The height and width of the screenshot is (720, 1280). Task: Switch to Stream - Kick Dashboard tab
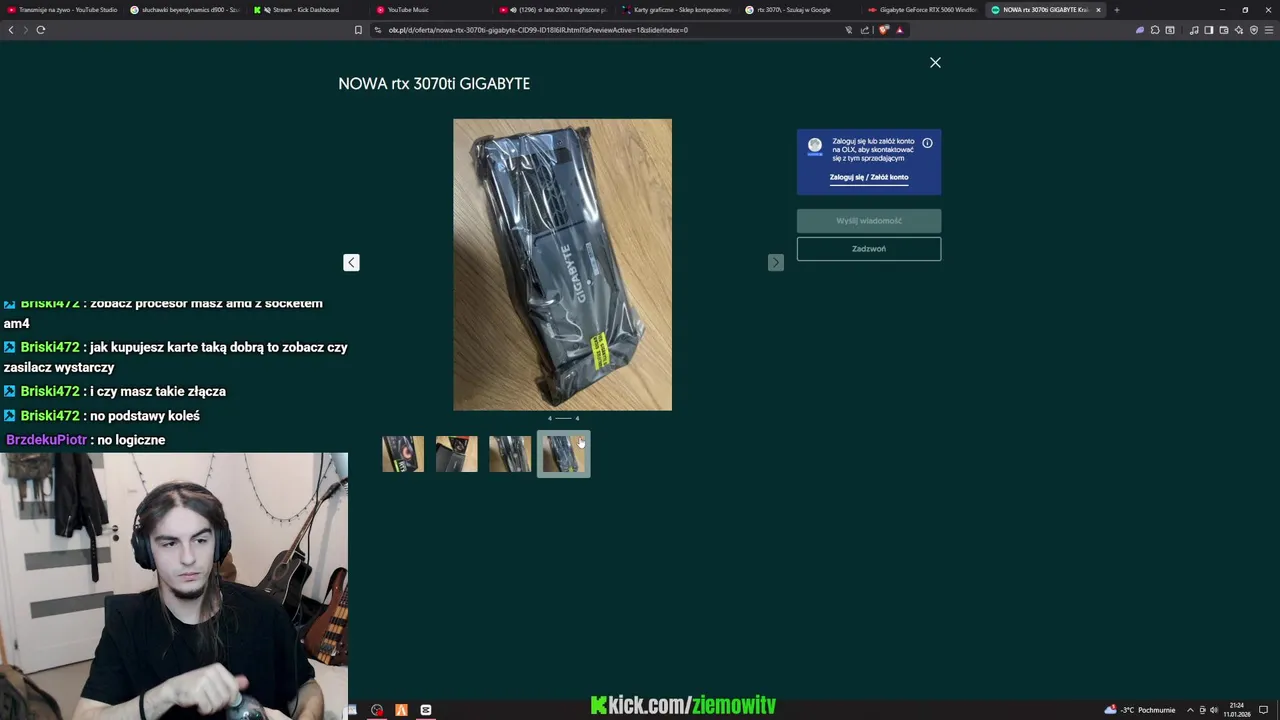coord(308,10)
